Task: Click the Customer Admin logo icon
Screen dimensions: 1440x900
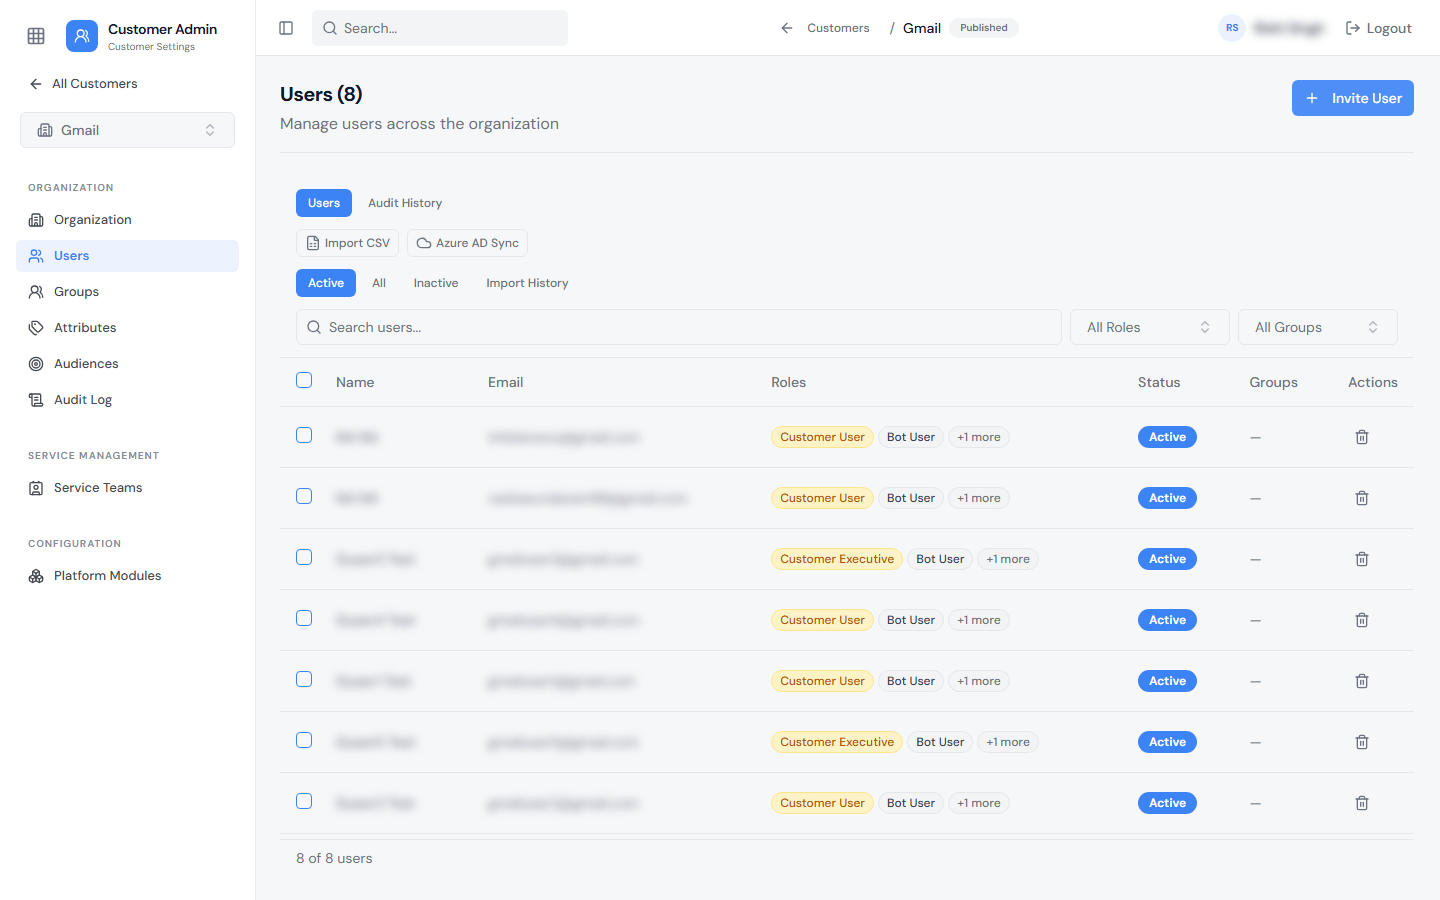Action: click(x=82, y=36)
